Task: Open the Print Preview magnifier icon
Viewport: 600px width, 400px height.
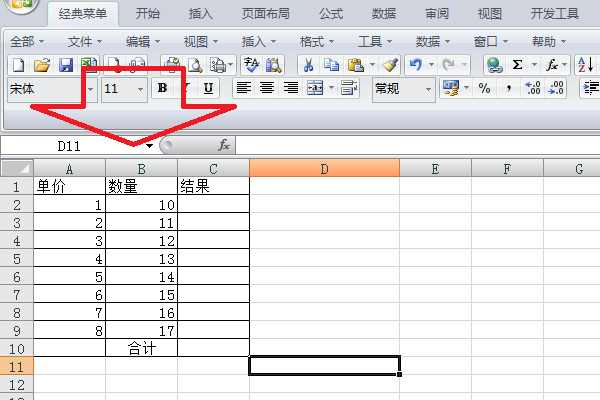Action: point(195,65)
